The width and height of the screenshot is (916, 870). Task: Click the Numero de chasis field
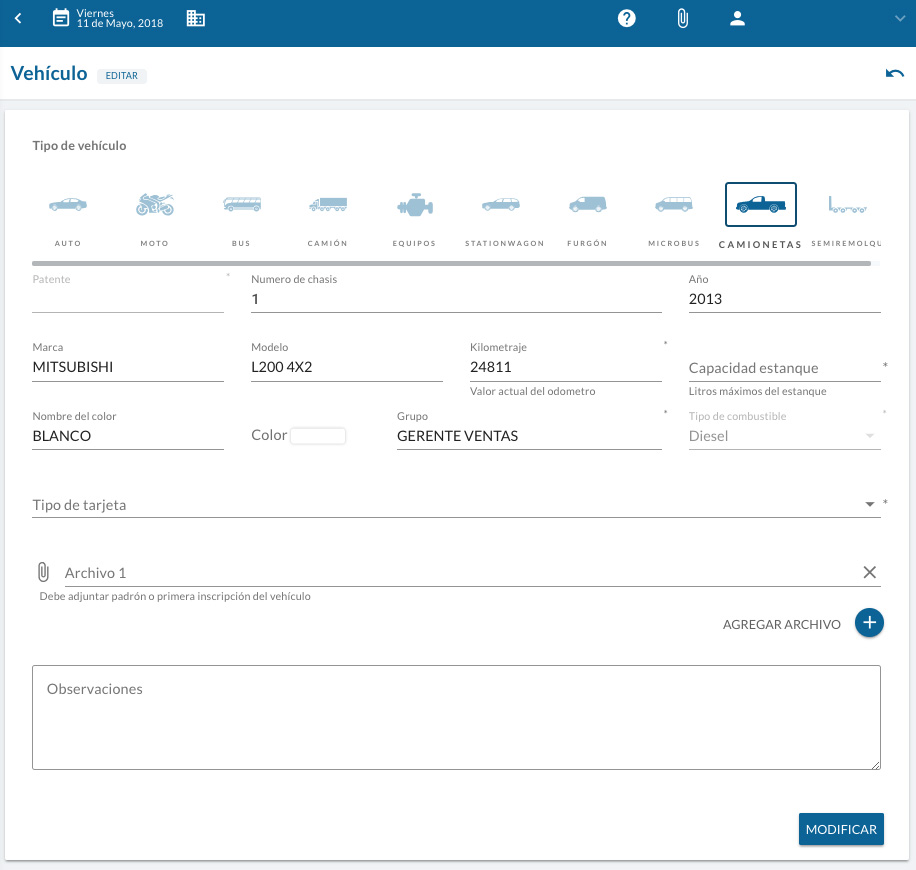pos(456,299)
